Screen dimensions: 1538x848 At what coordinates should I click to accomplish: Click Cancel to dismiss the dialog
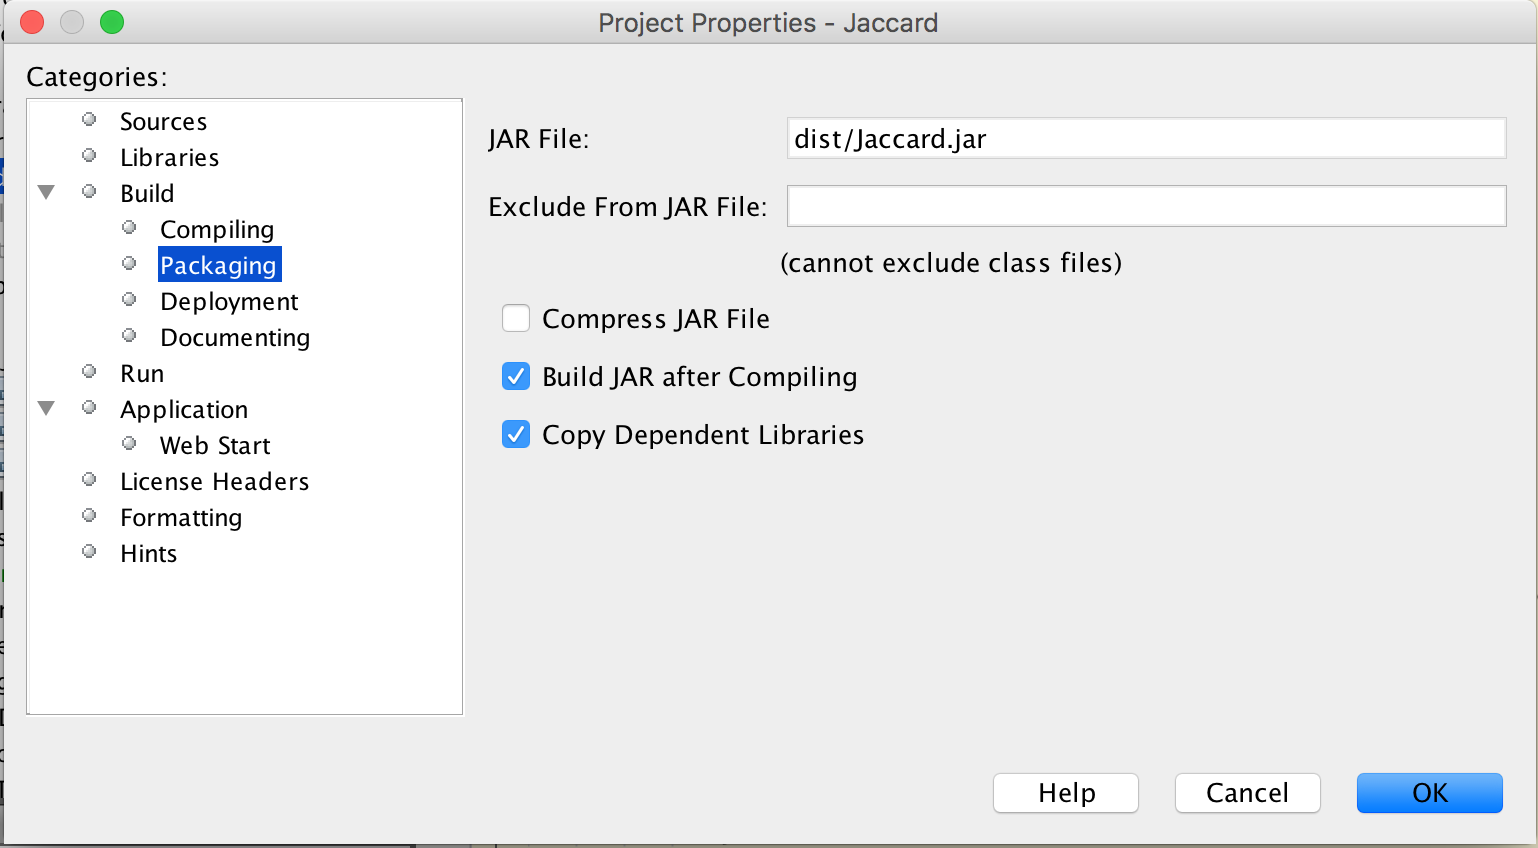(x=1247, y=792)
